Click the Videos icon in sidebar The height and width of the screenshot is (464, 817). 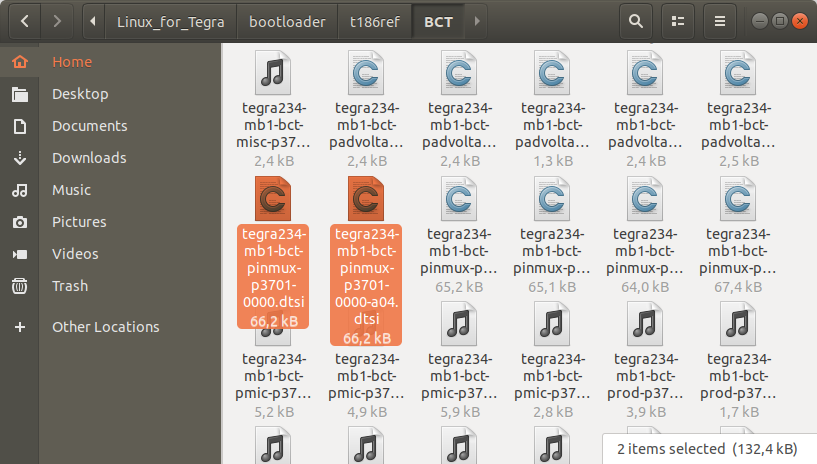point(20,254)
